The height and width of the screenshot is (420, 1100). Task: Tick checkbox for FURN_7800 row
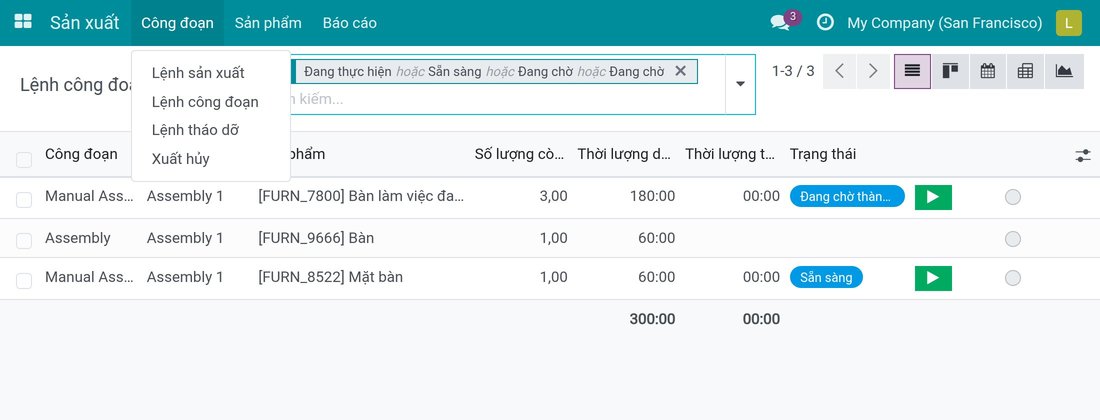point(24,200)
